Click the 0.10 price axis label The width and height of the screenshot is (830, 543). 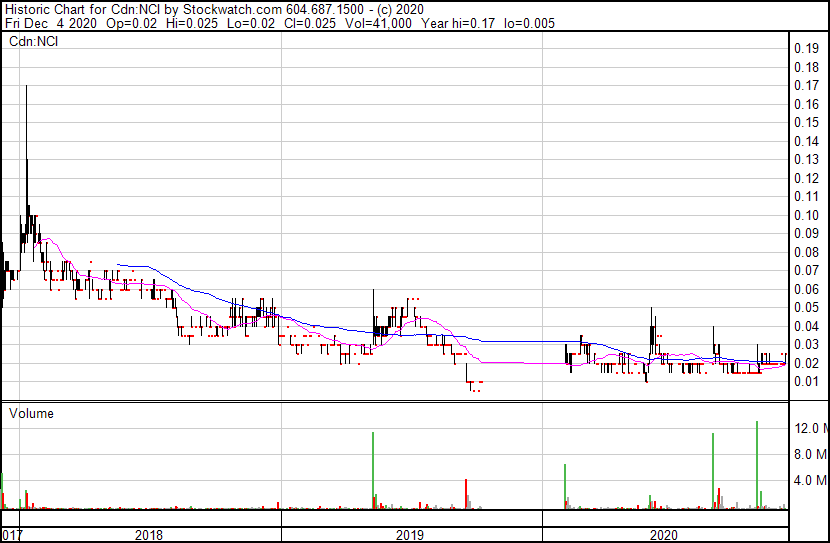(806, 215)
